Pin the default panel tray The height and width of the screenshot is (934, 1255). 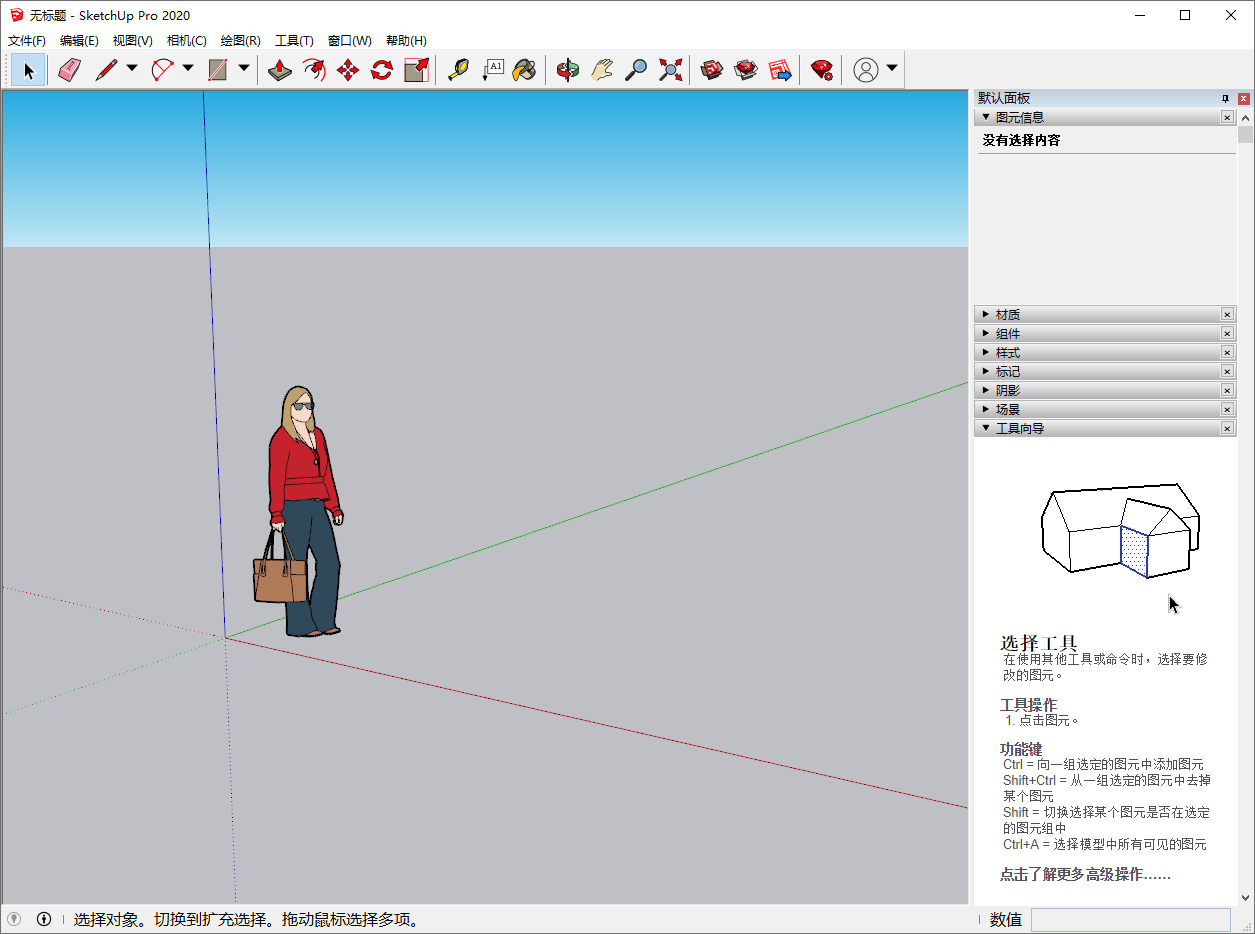pos(1225,99)
